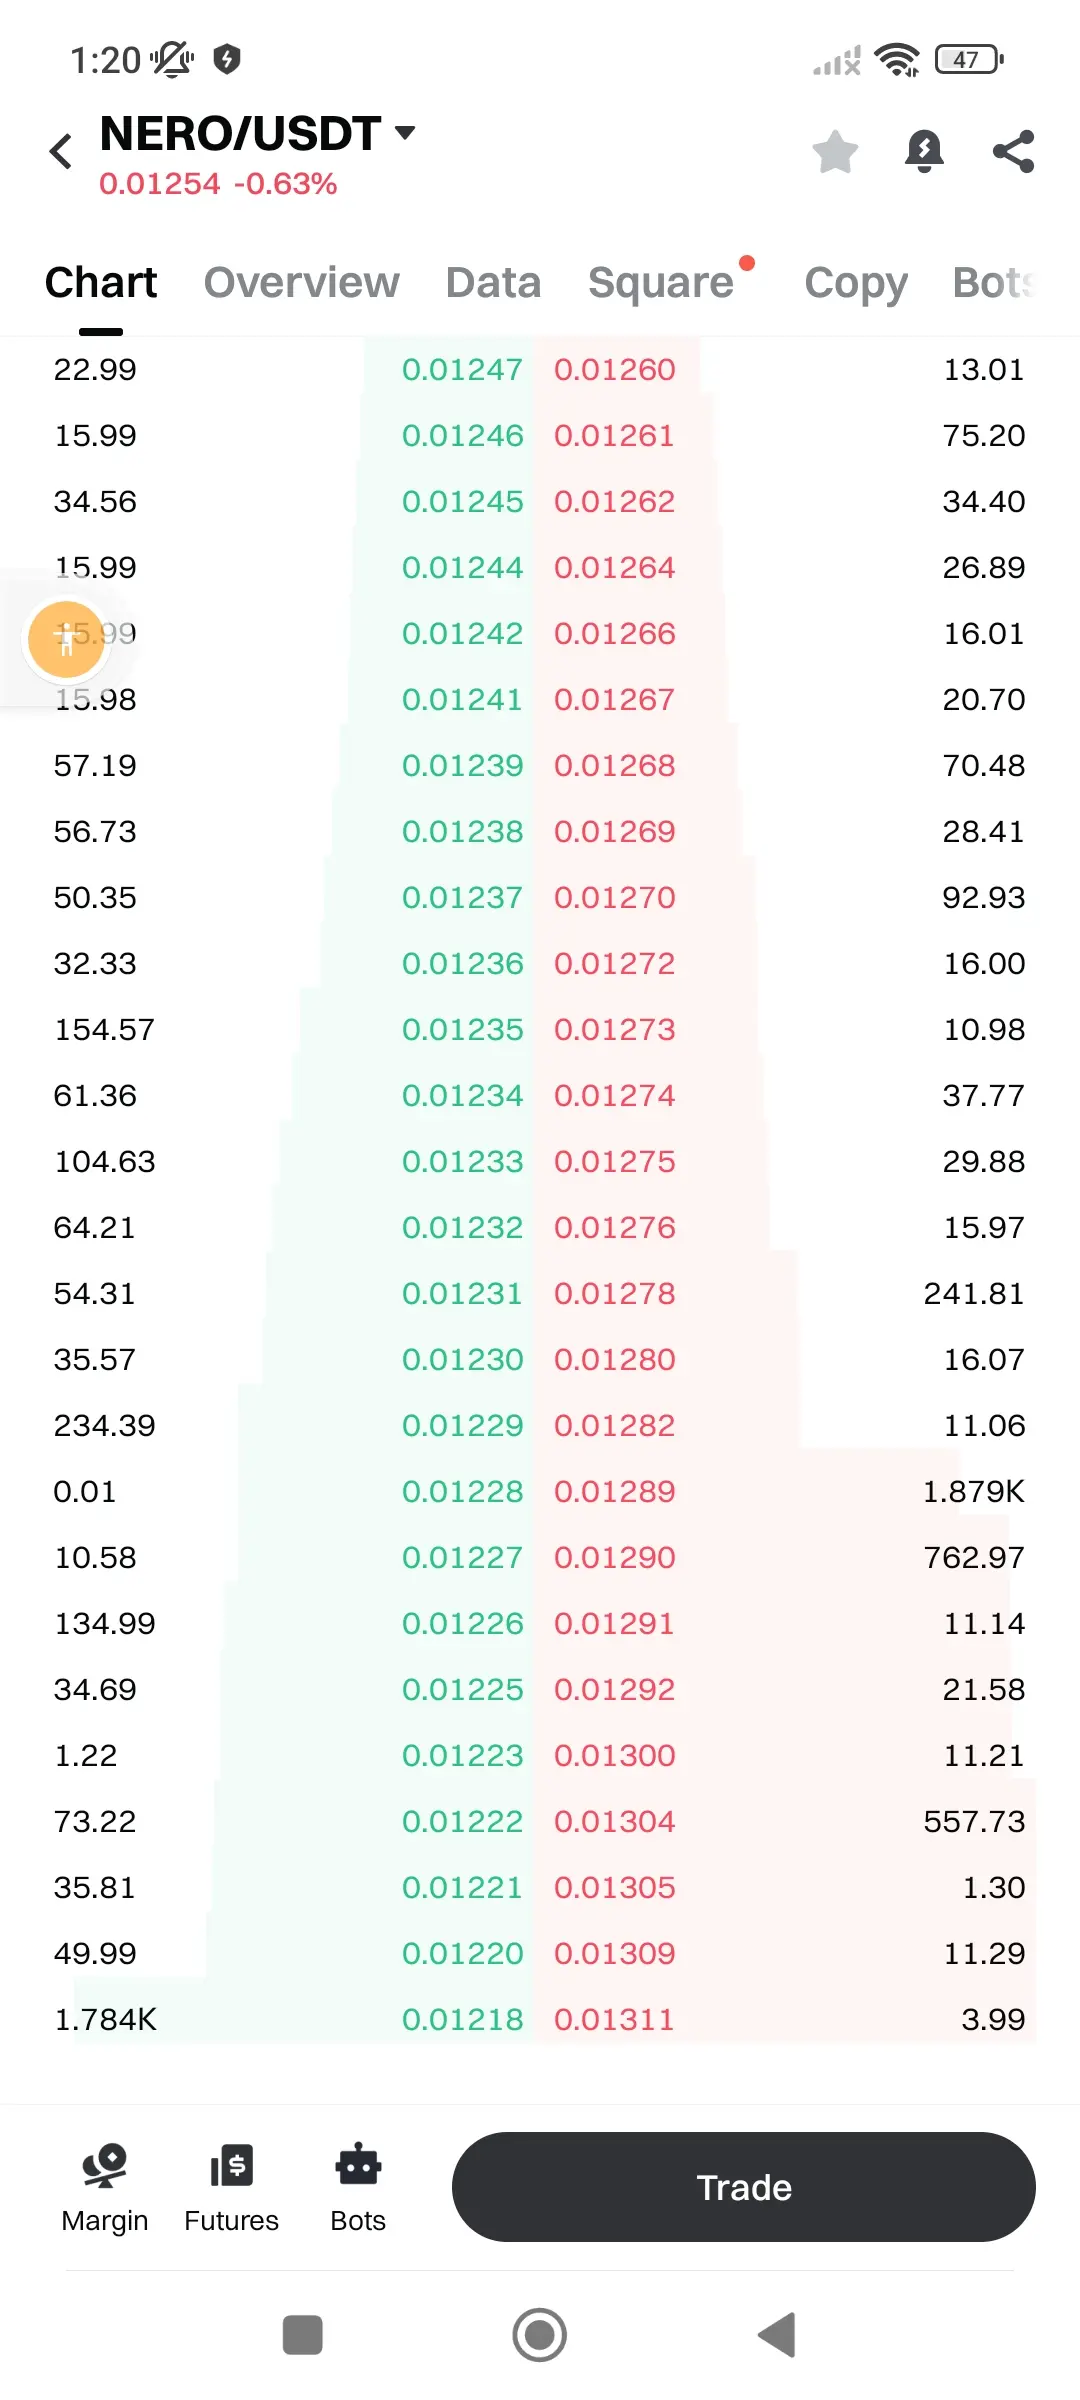Select the Chart tab
The image size is (1080, 2400).
coord(101,283)
